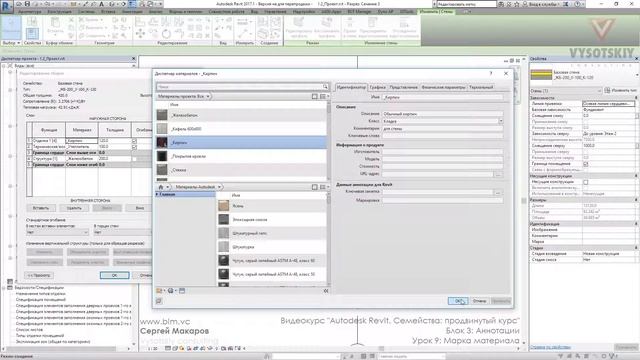
Task: Toggle wrap checkbox for layer row 1
Action: pos(134,141)
